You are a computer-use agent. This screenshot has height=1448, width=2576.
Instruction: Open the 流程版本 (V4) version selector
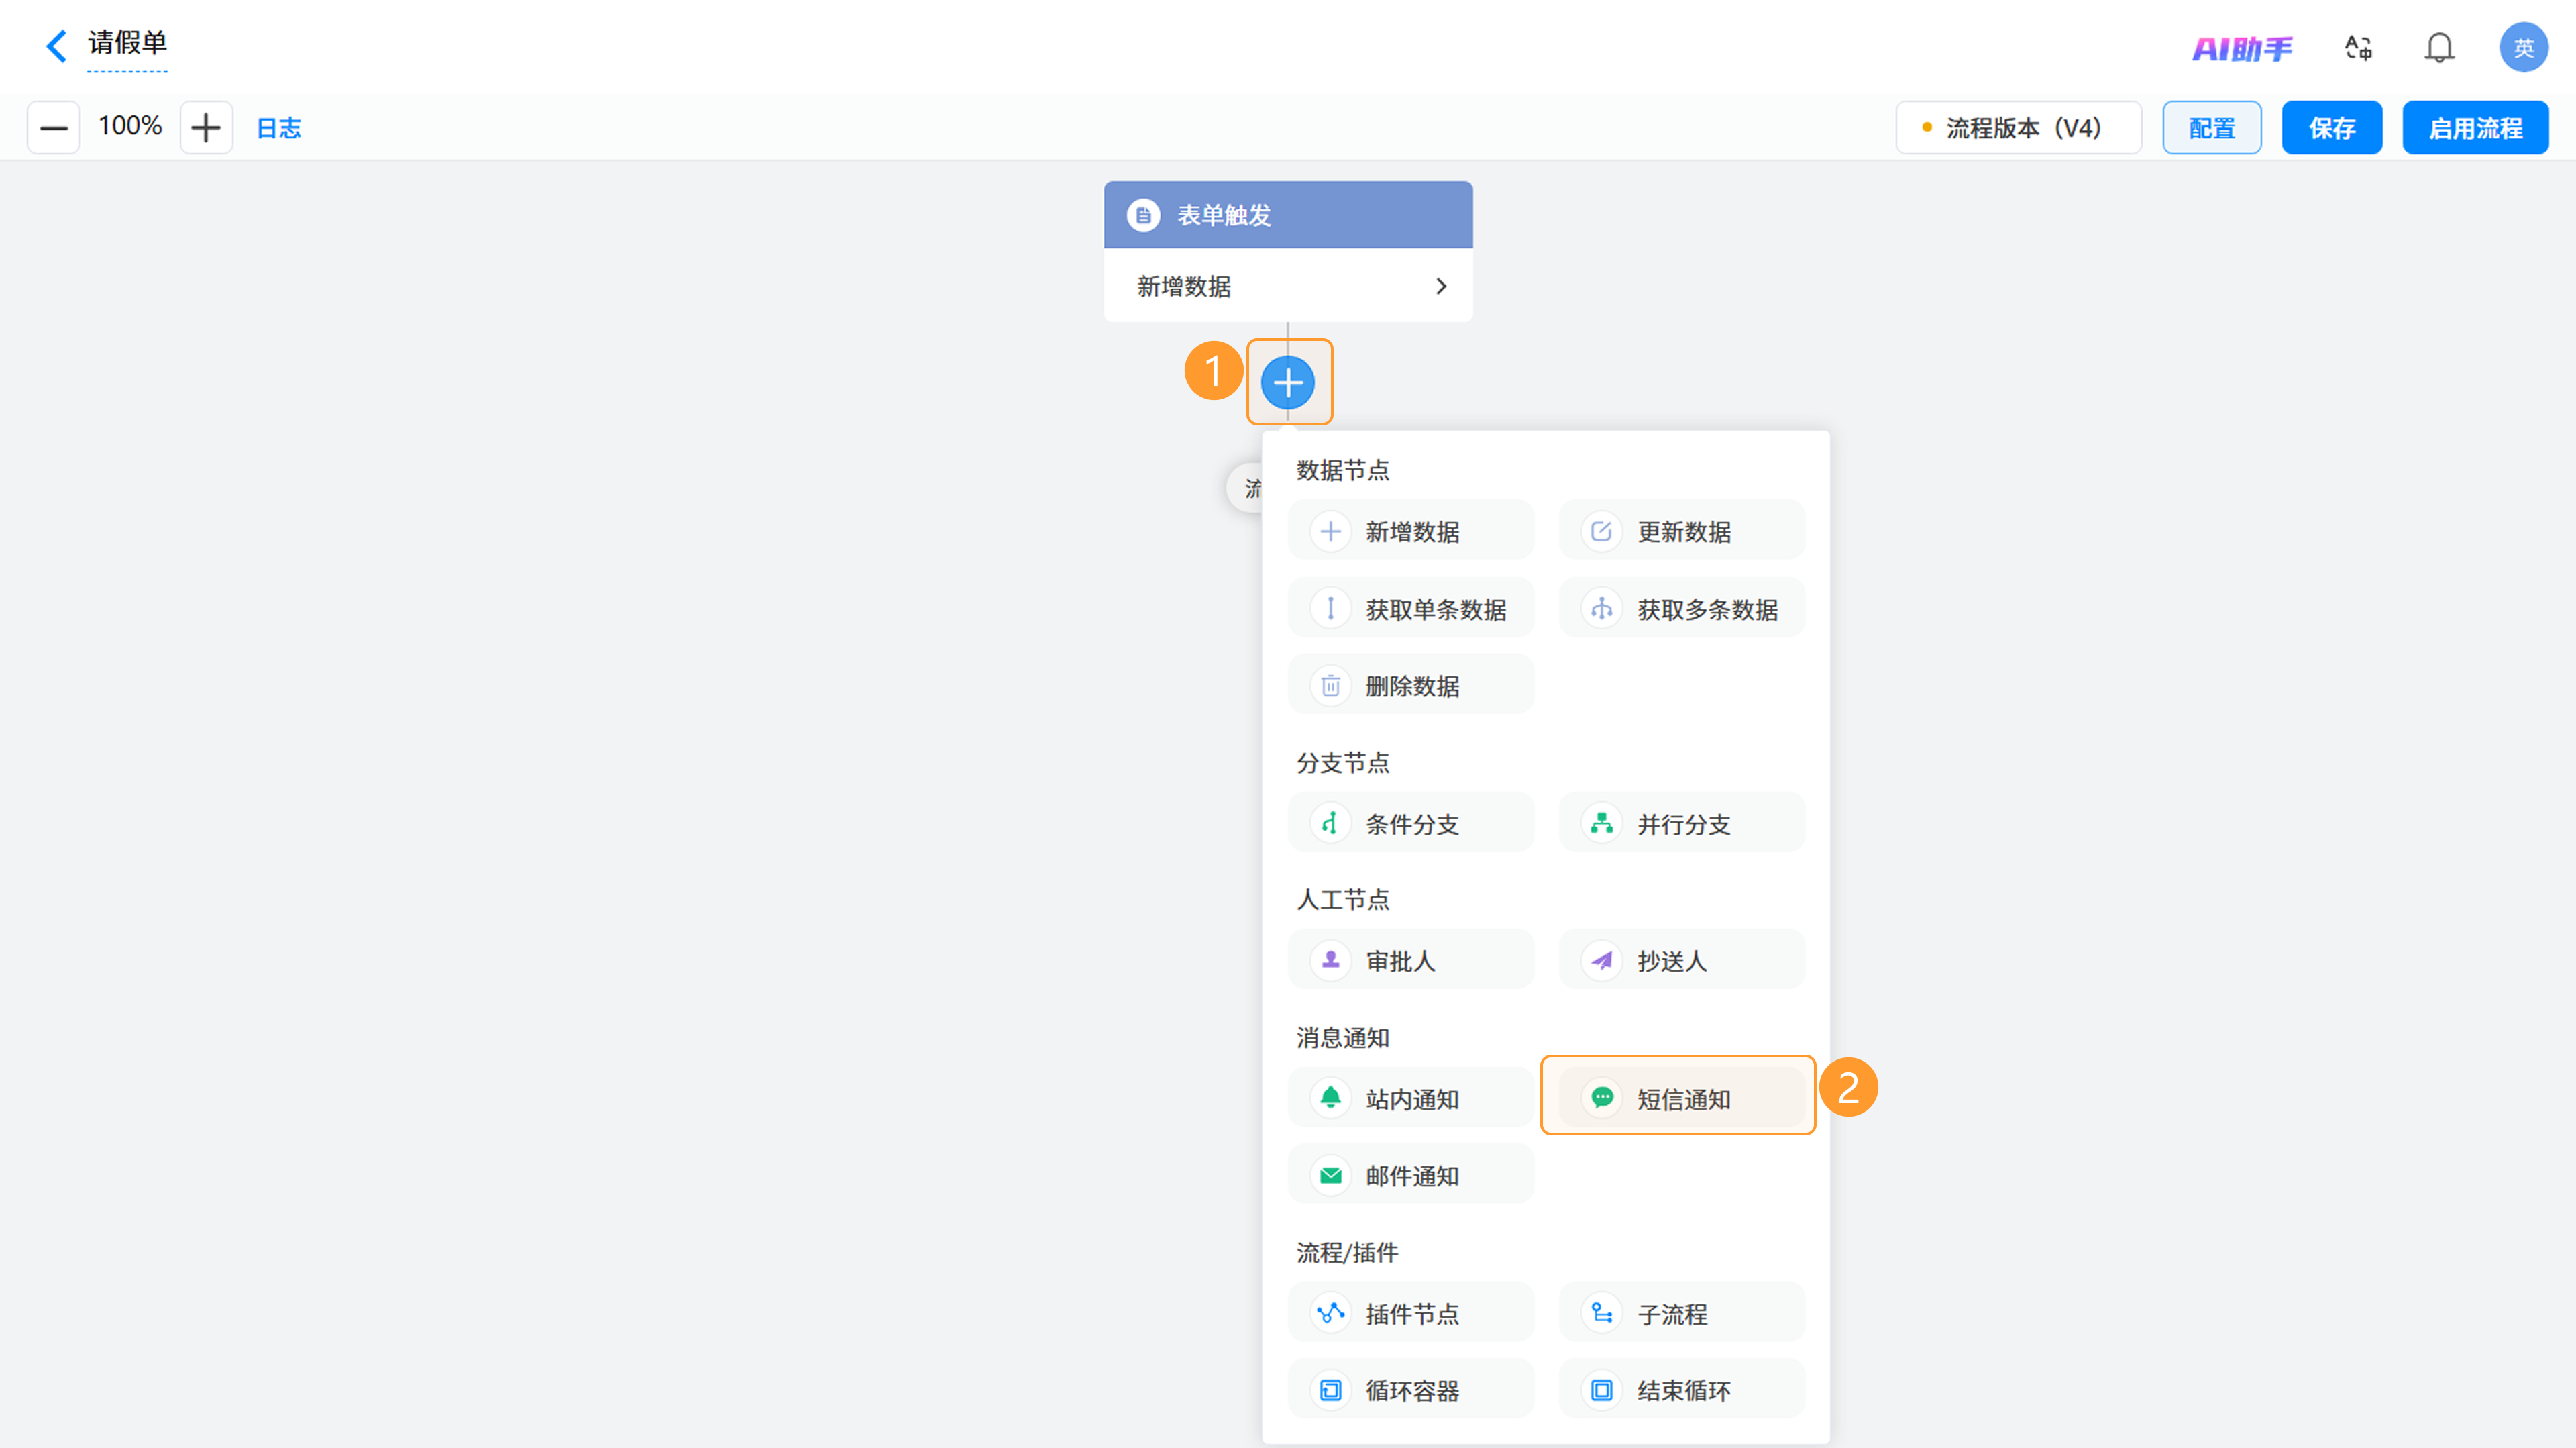(2018, 127)
